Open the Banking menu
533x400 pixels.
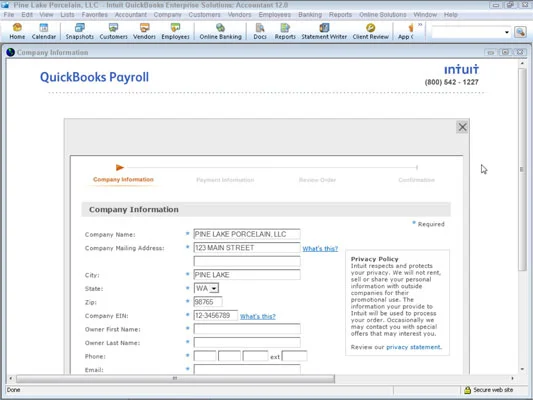point(310,15)
